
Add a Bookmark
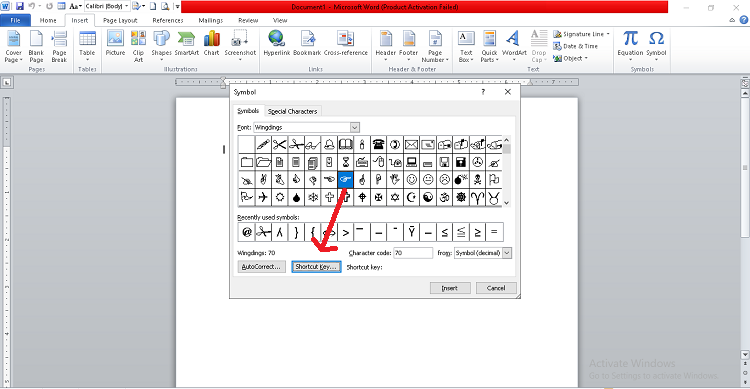[x=307, y=44]
